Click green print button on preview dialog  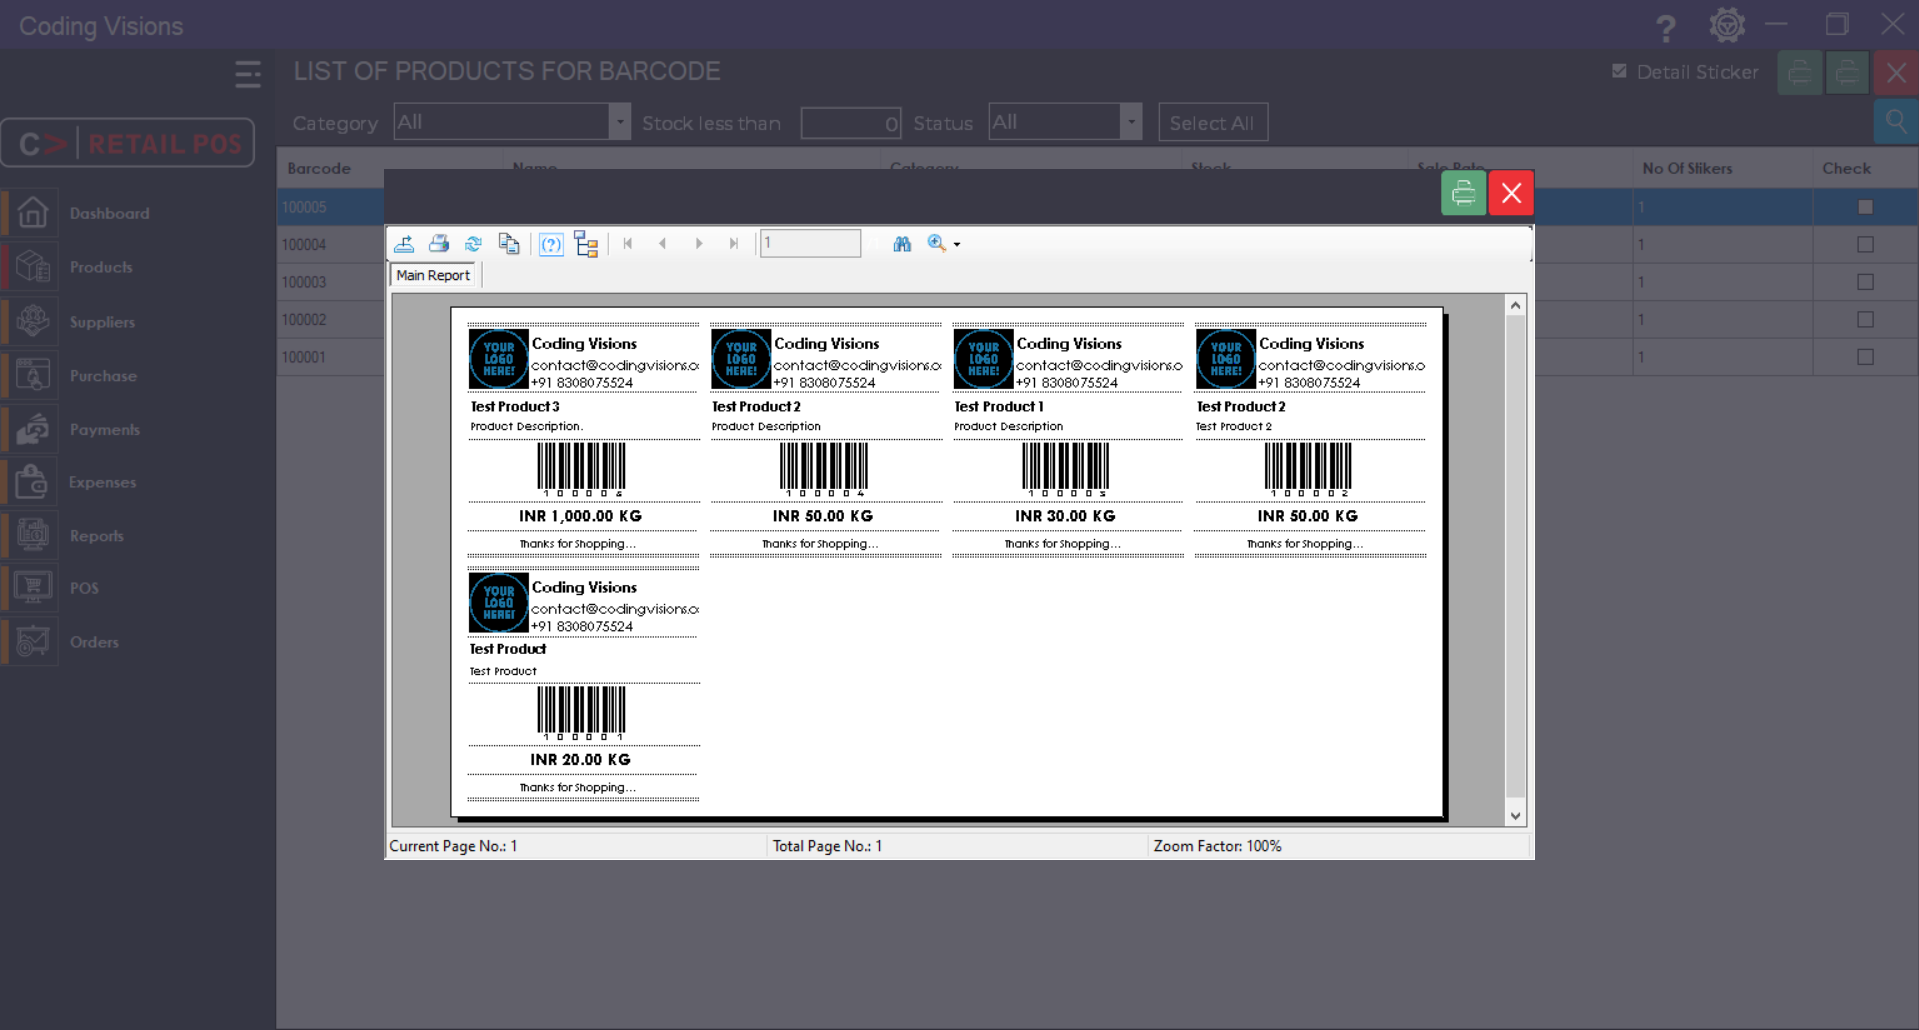click(x=1463, y=193)
